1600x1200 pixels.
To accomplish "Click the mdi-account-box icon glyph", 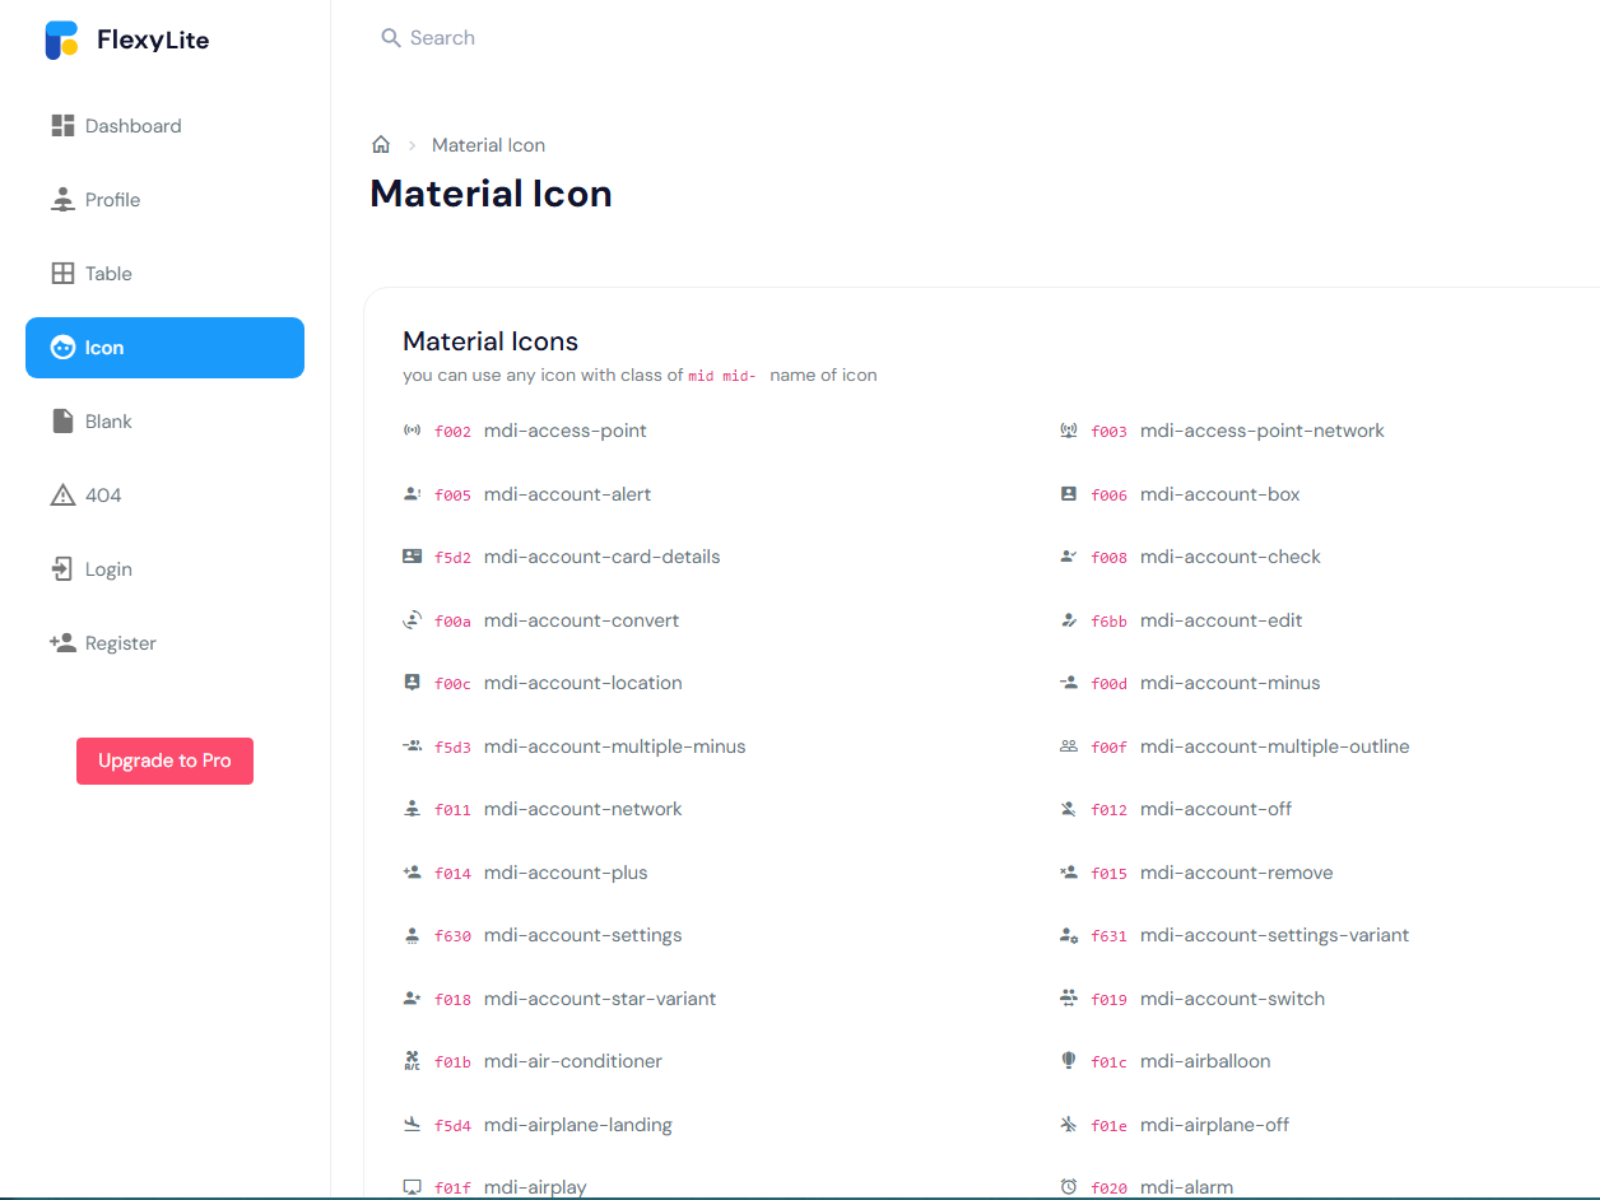I will (x=1068, y=494).
